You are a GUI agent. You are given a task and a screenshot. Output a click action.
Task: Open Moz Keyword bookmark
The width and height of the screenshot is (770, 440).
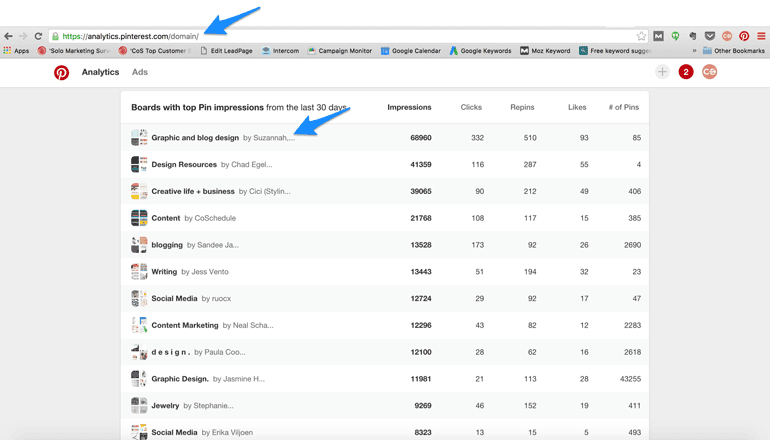[545, 51]
